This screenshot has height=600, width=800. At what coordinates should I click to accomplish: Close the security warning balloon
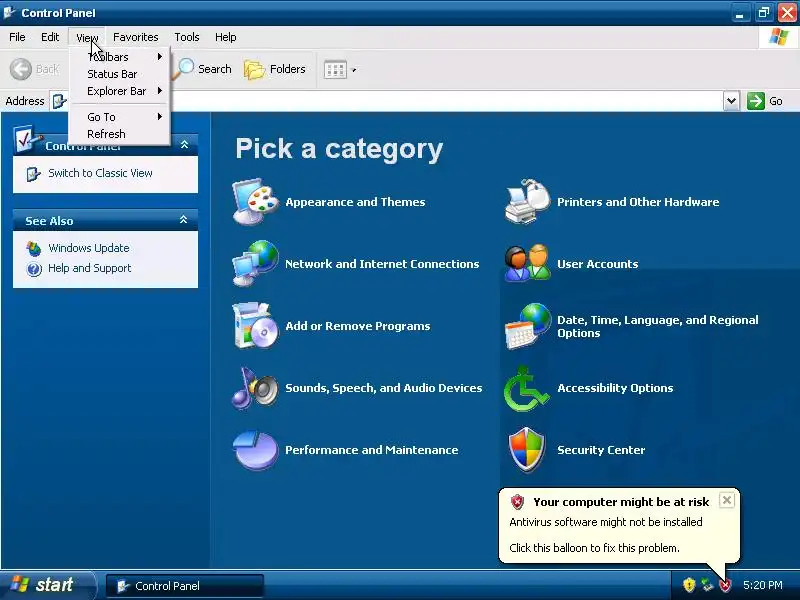pos(727,500)
